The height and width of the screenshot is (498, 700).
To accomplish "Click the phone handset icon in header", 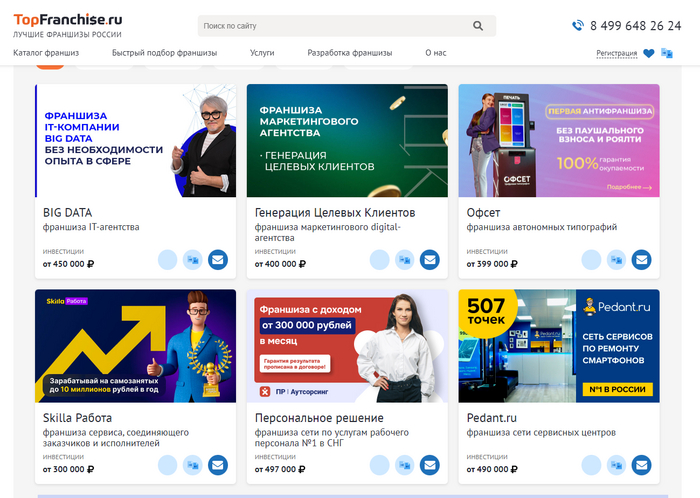I will [578, 25].
